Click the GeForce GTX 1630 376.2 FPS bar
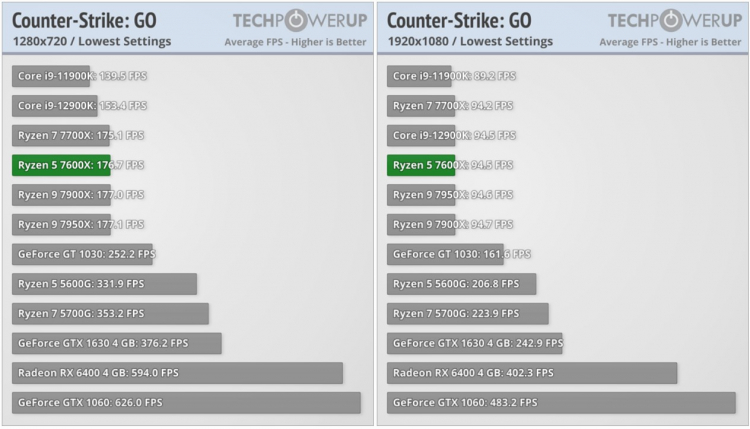This screenshot has width=750, height=429. click(116, 343)
